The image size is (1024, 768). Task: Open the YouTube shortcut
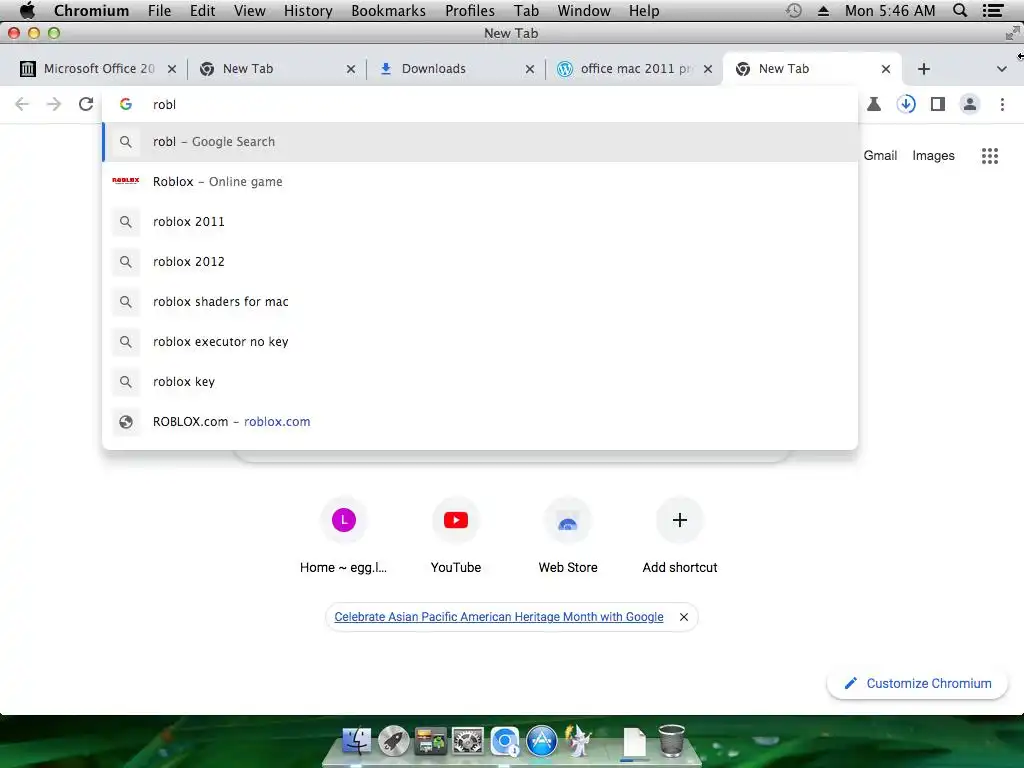point(456,537)
